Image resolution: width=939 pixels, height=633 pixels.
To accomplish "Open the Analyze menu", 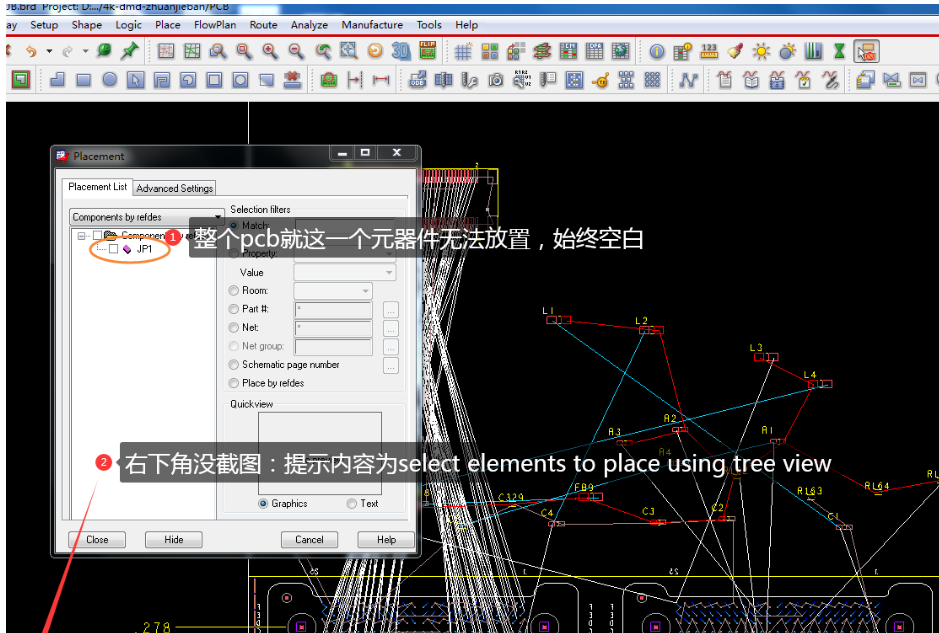I will [x=309, y=25].
